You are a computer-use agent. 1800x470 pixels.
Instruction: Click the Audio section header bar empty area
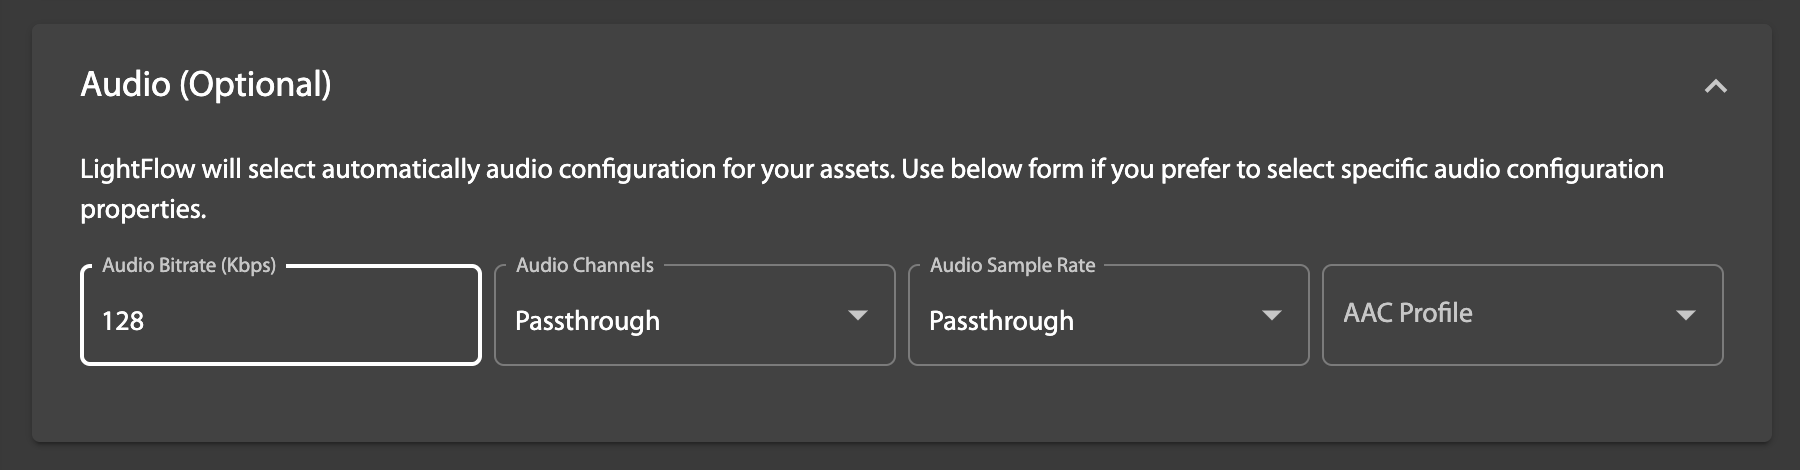coord(1000,85)
